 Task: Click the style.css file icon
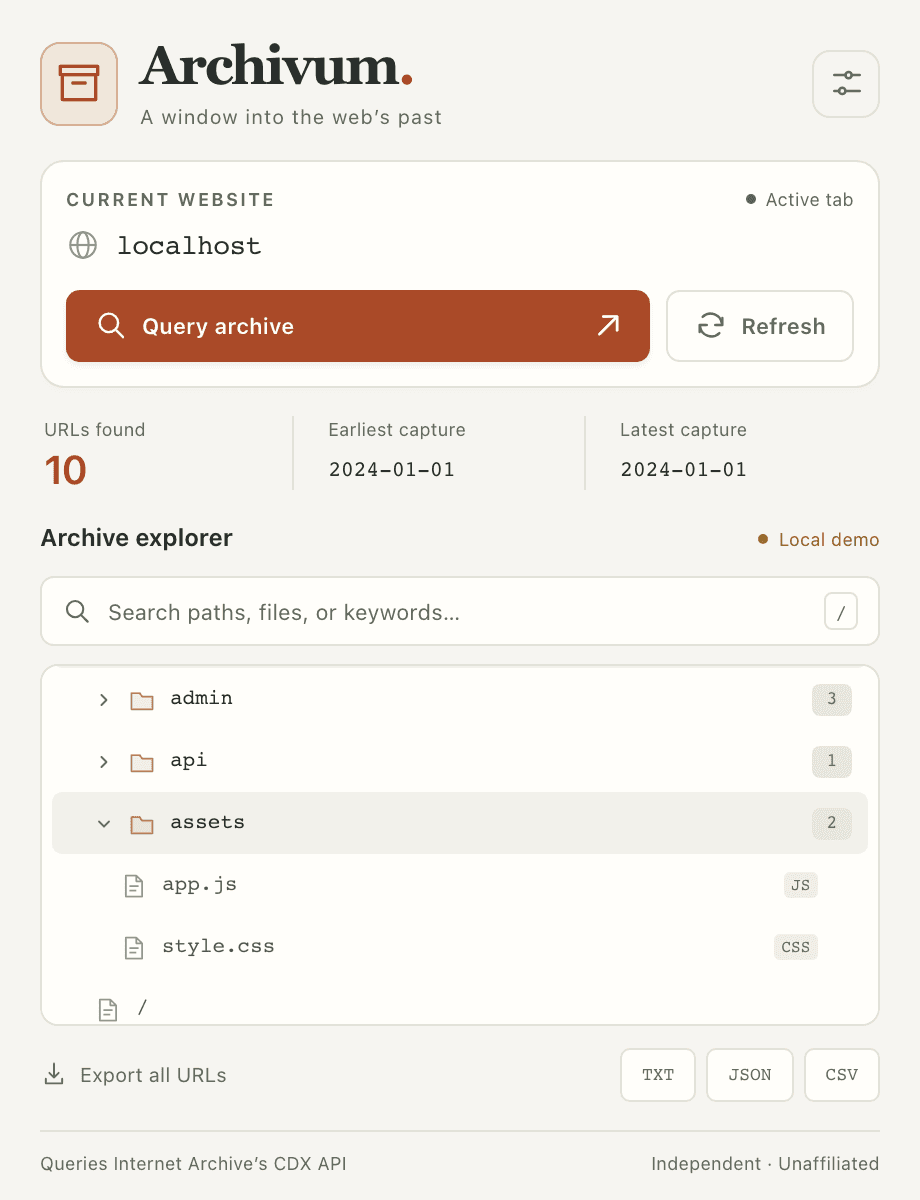134,948
